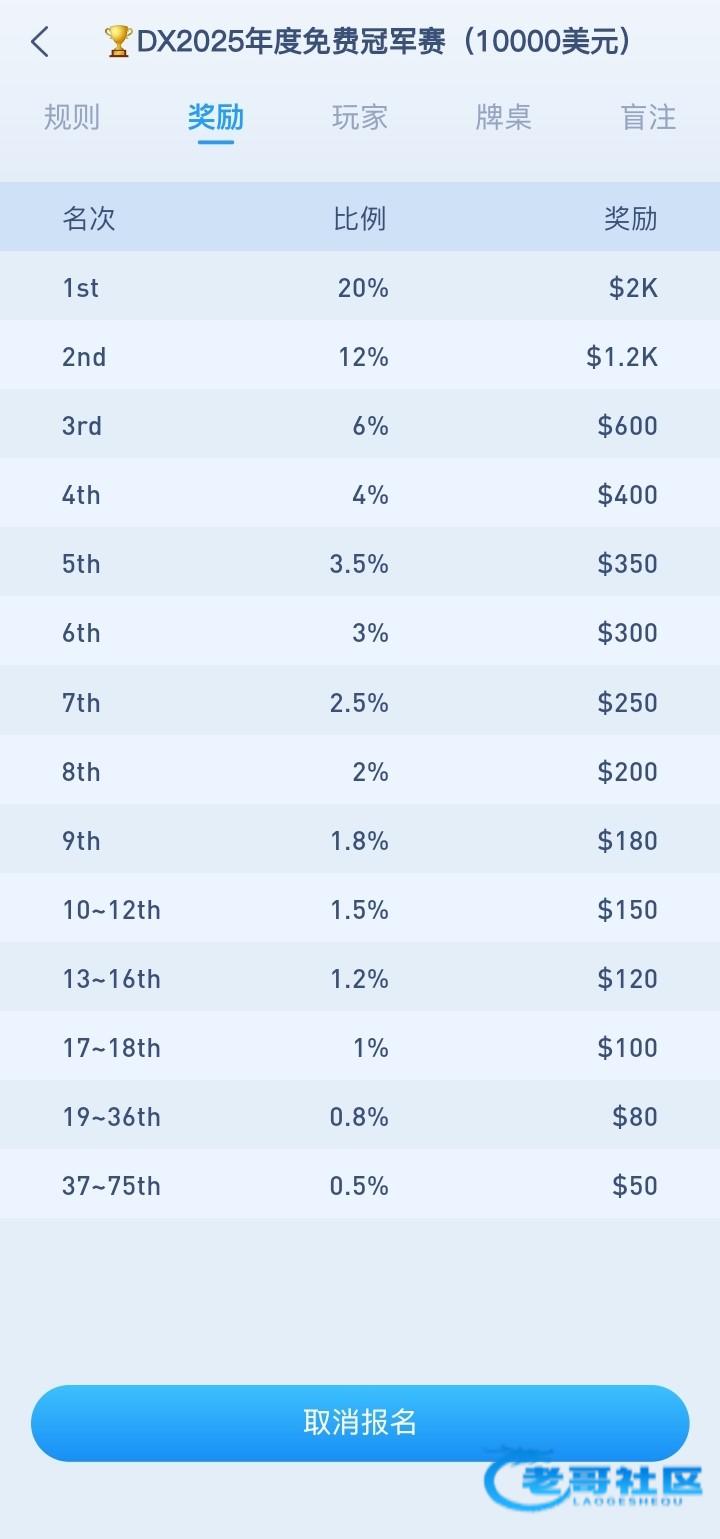
Task: Open the 玩家 tab
Action: click(x=359, y=118)
